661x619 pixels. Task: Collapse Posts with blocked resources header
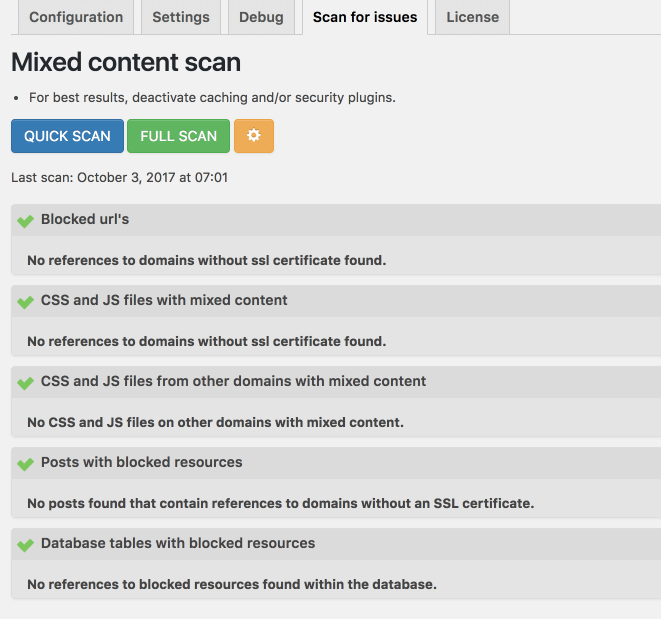coord(336,463)
